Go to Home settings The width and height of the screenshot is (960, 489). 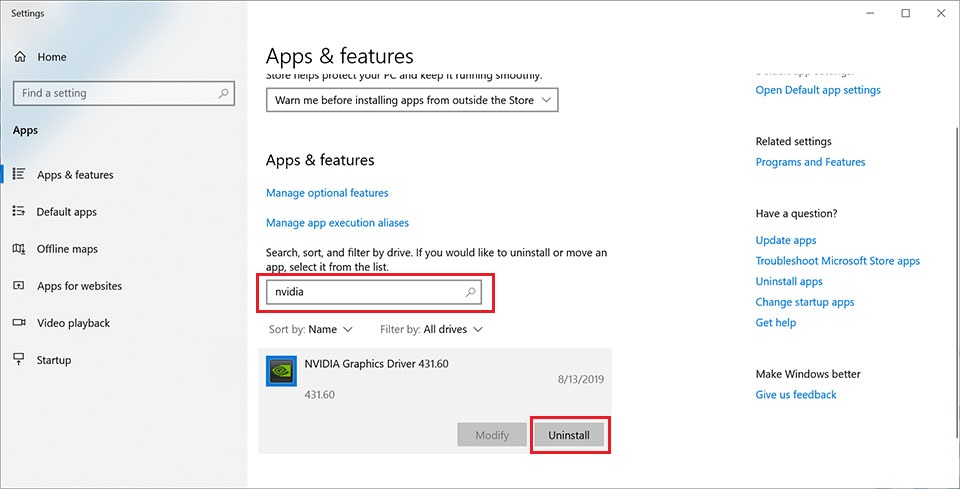point(52,57)
